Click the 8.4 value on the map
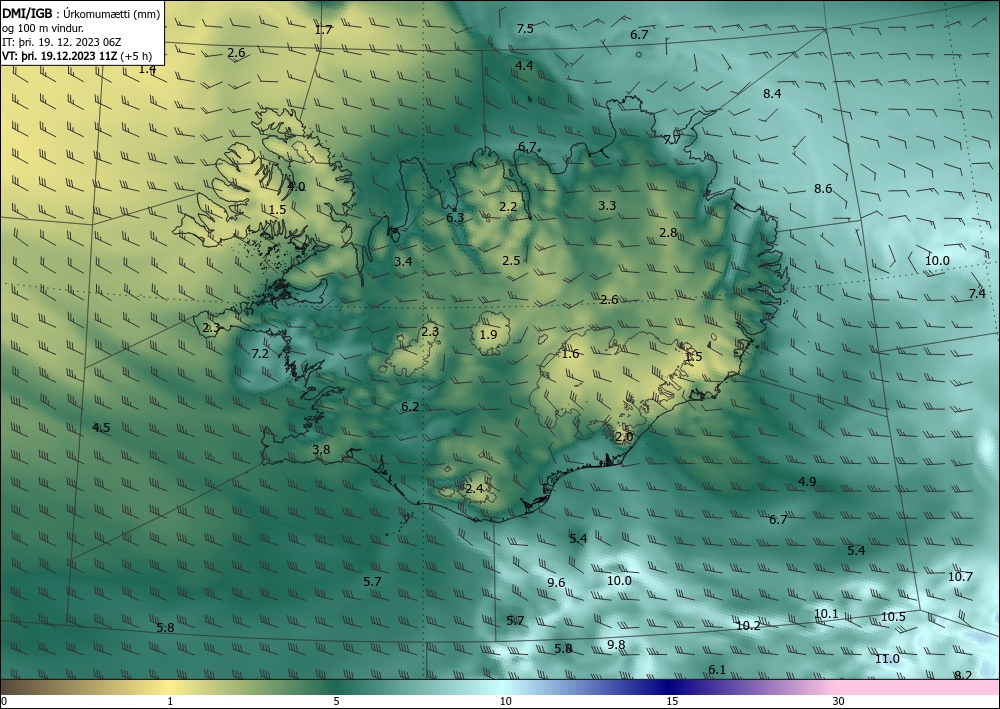This screenshot has width=1000, height=709. 772,94
